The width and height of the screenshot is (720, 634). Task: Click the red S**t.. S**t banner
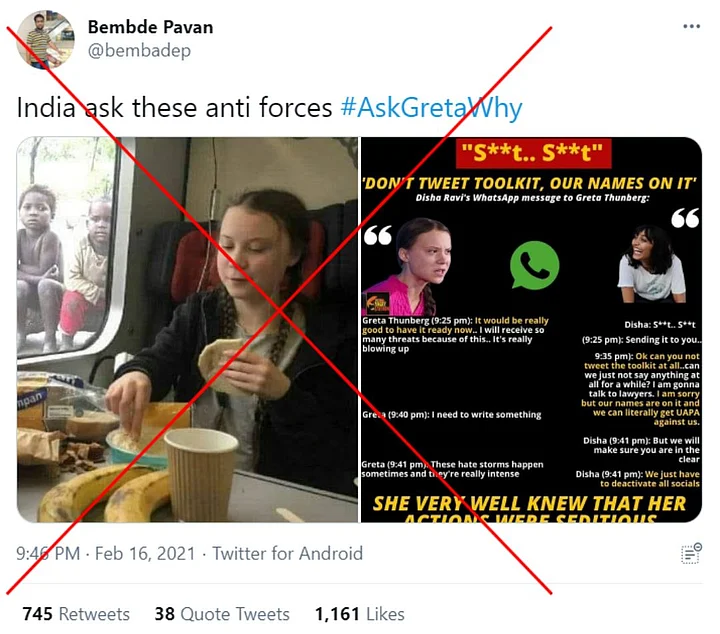(x=534, y=153)
